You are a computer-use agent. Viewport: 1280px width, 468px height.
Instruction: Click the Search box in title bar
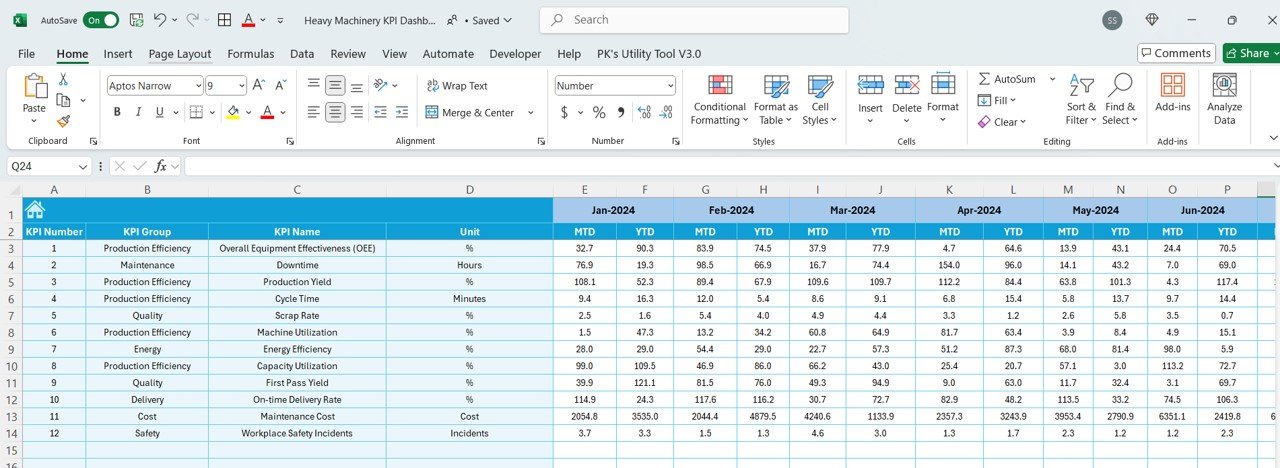[x=694, y=20]
